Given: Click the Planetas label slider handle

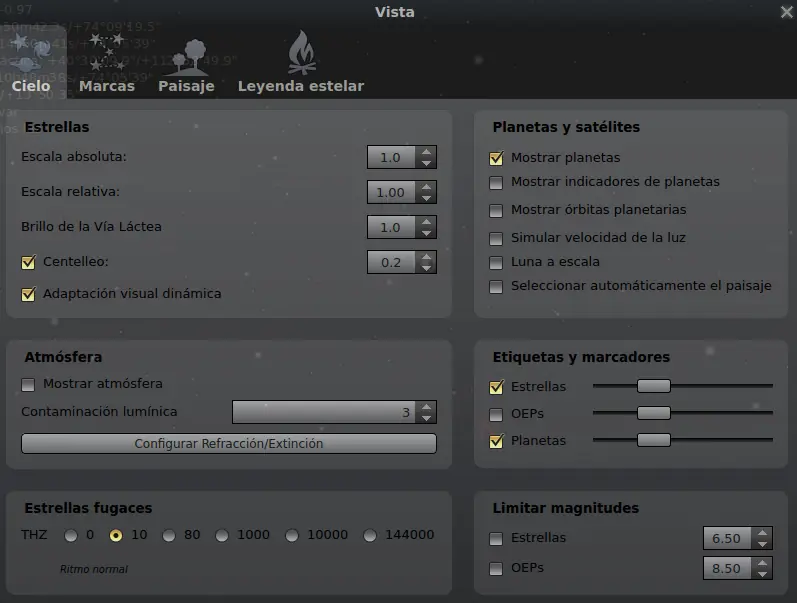Looking at the screenshot, I should (654, 440).
